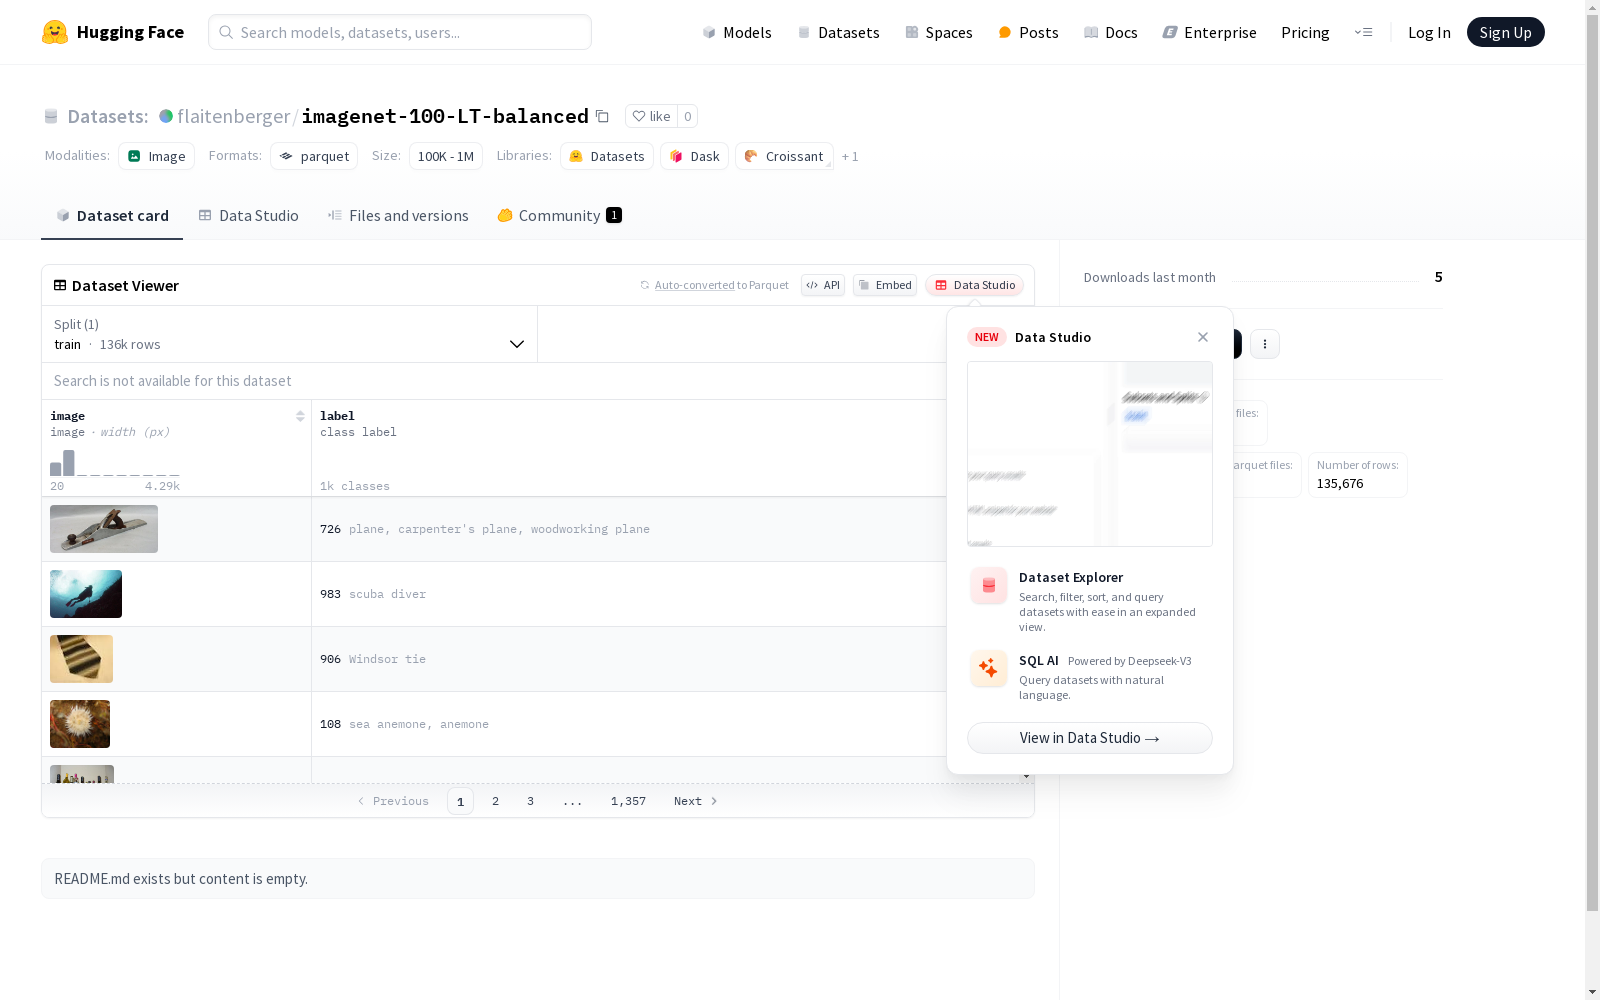The height and width of the screenshot is (1000, 1600).
Task: Open the carpenter's plane thumbnail
Action: point(104,529)
